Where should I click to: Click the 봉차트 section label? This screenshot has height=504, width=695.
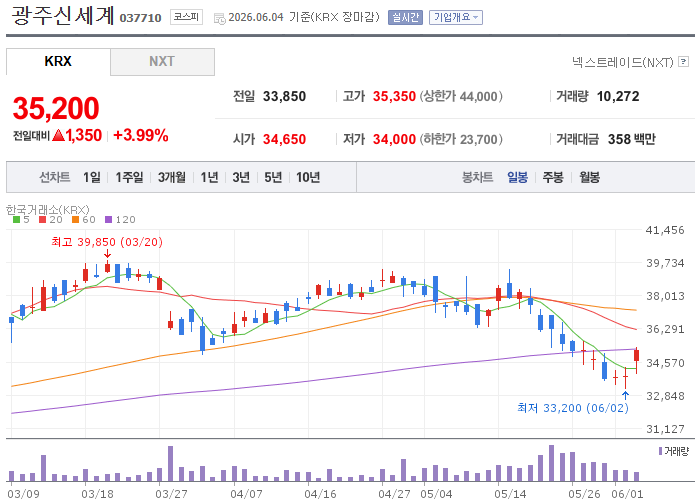point(477,177)
